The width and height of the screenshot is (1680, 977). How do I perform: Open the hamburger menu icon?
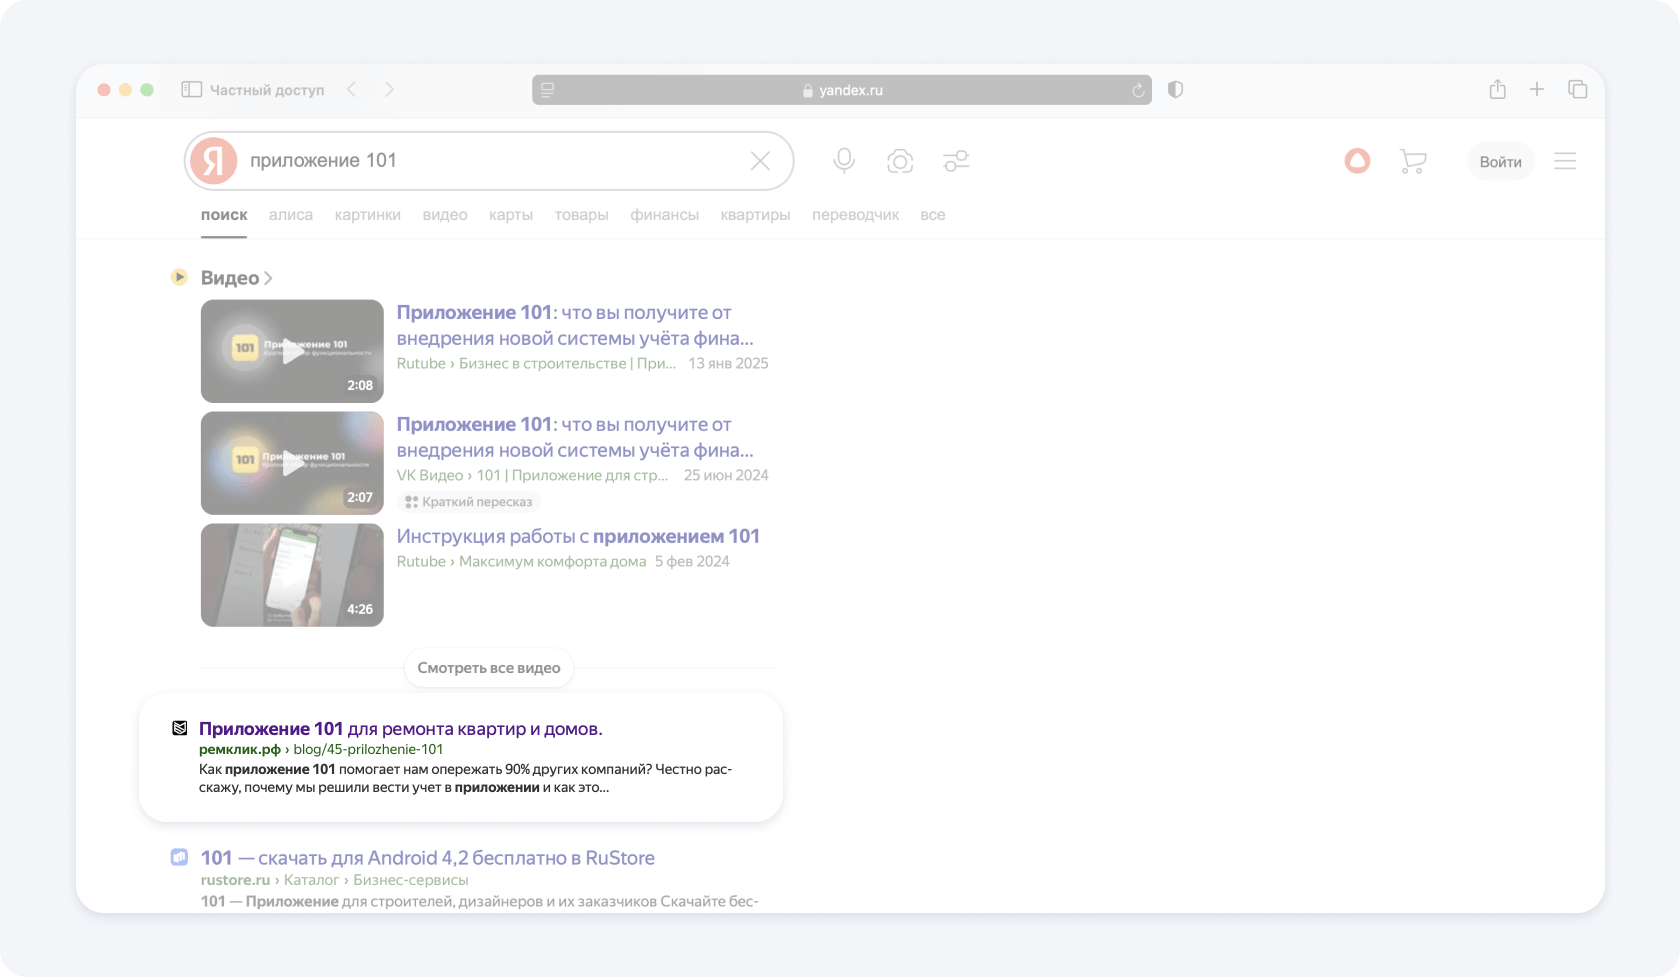1565,161
